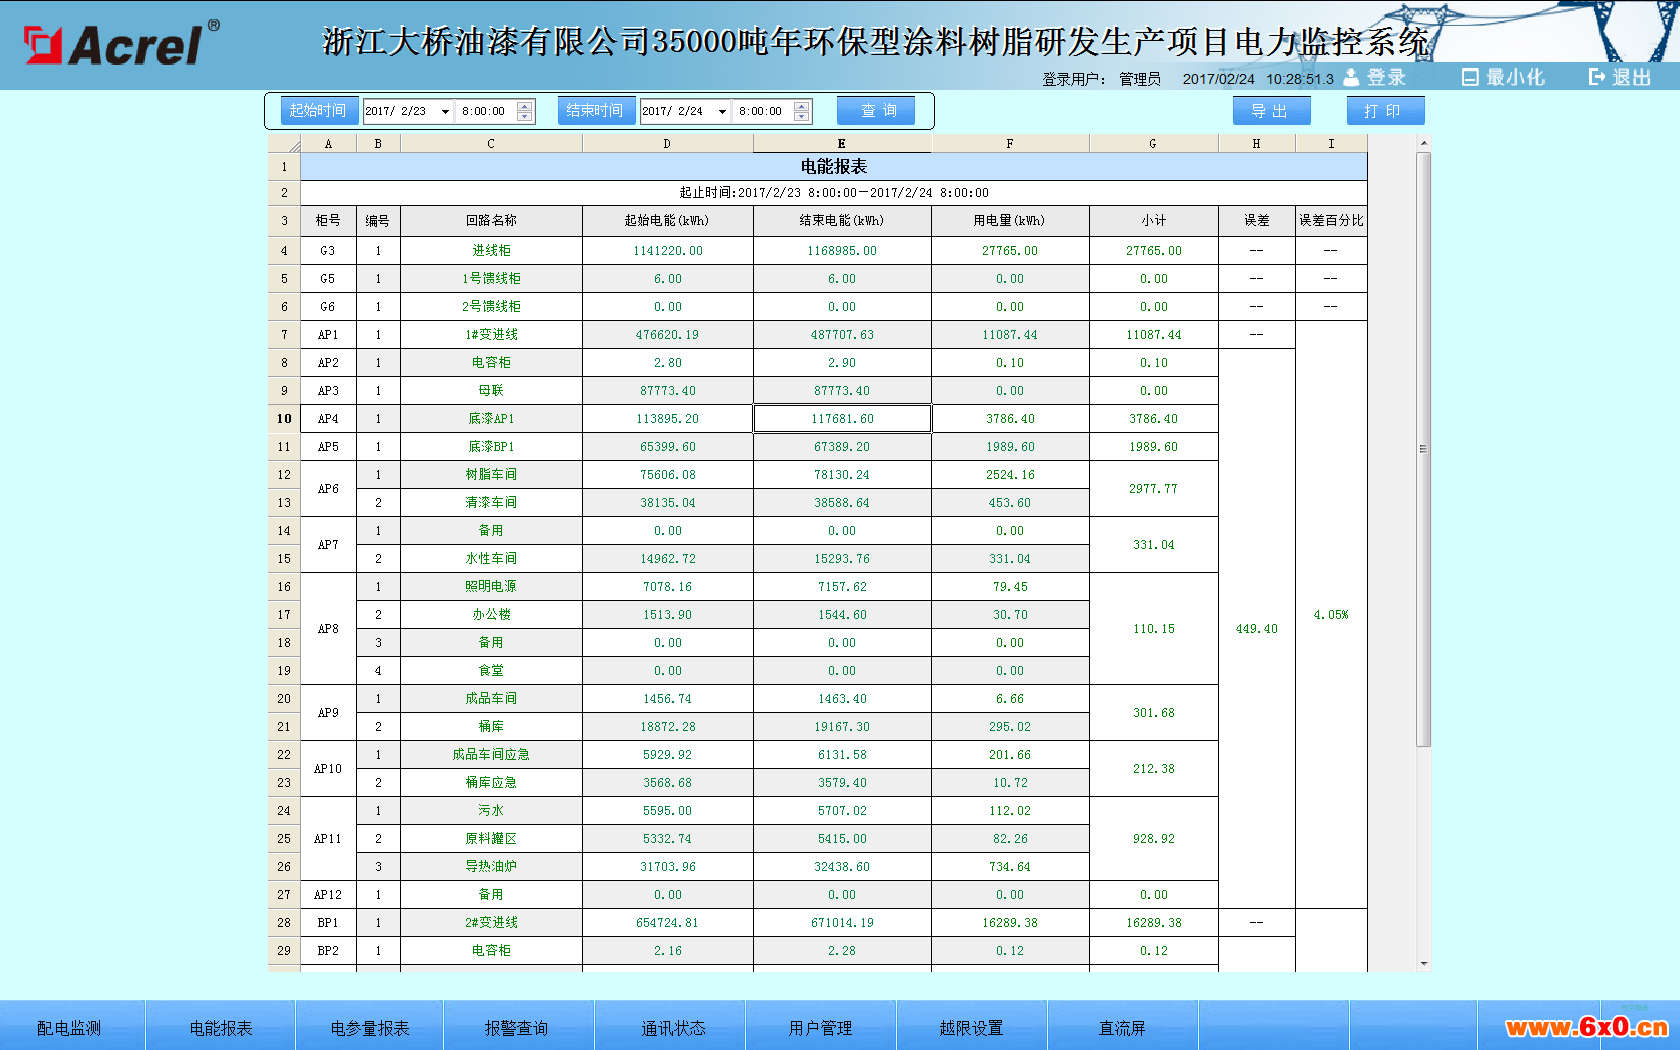Click the 1141220.00 start energy cell
The height and width of the screenshot is (1050, 1680).
pyautogui.click(x=667, y=251)
